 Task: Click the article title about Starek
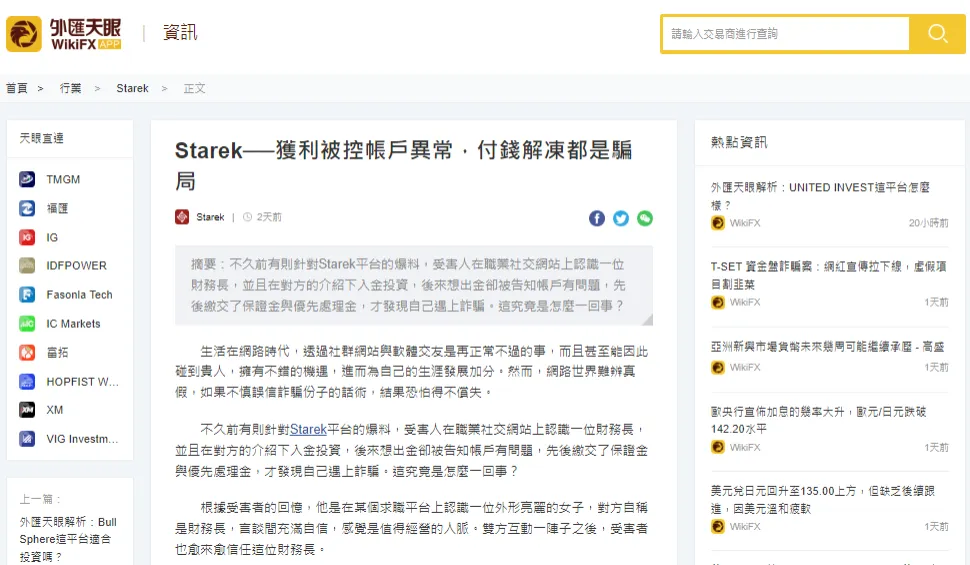click(x=403, y=165)
